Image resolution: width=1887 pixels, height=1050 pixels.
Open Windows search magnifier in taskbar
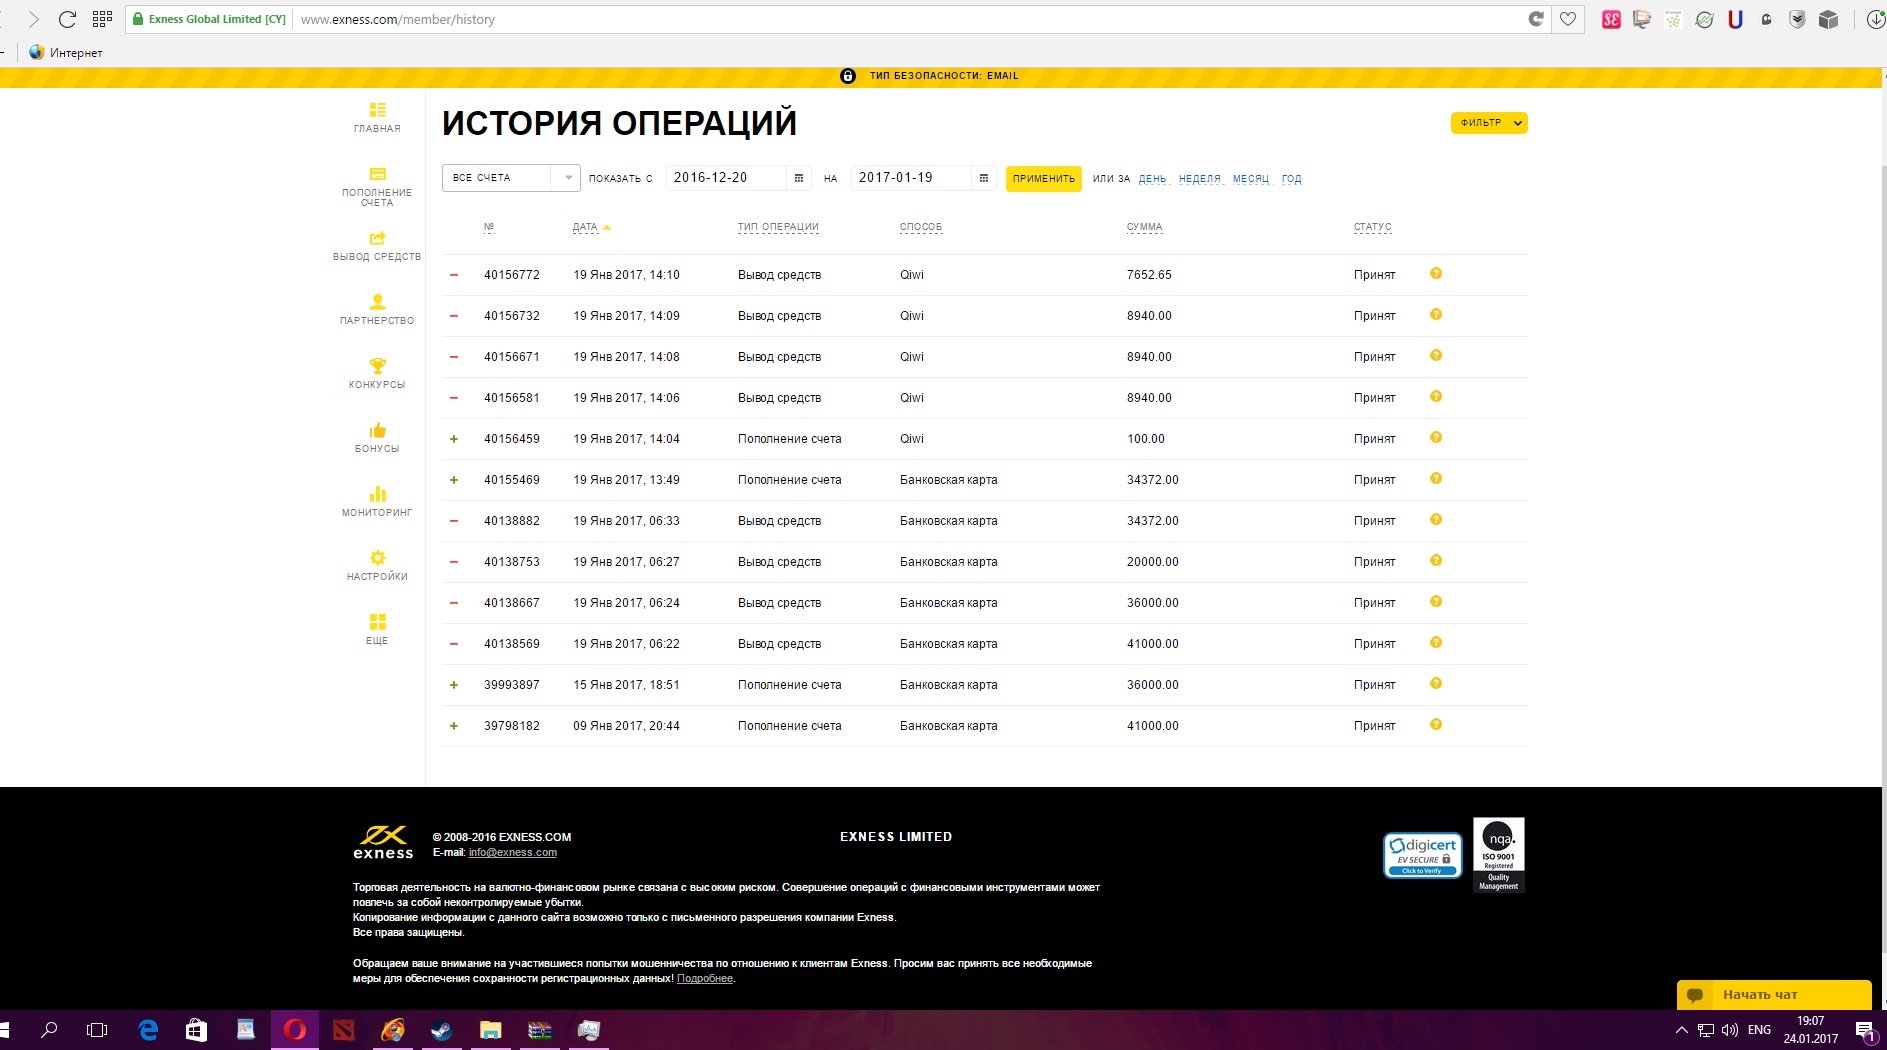pyautogui.click(x=49, y=1030)
